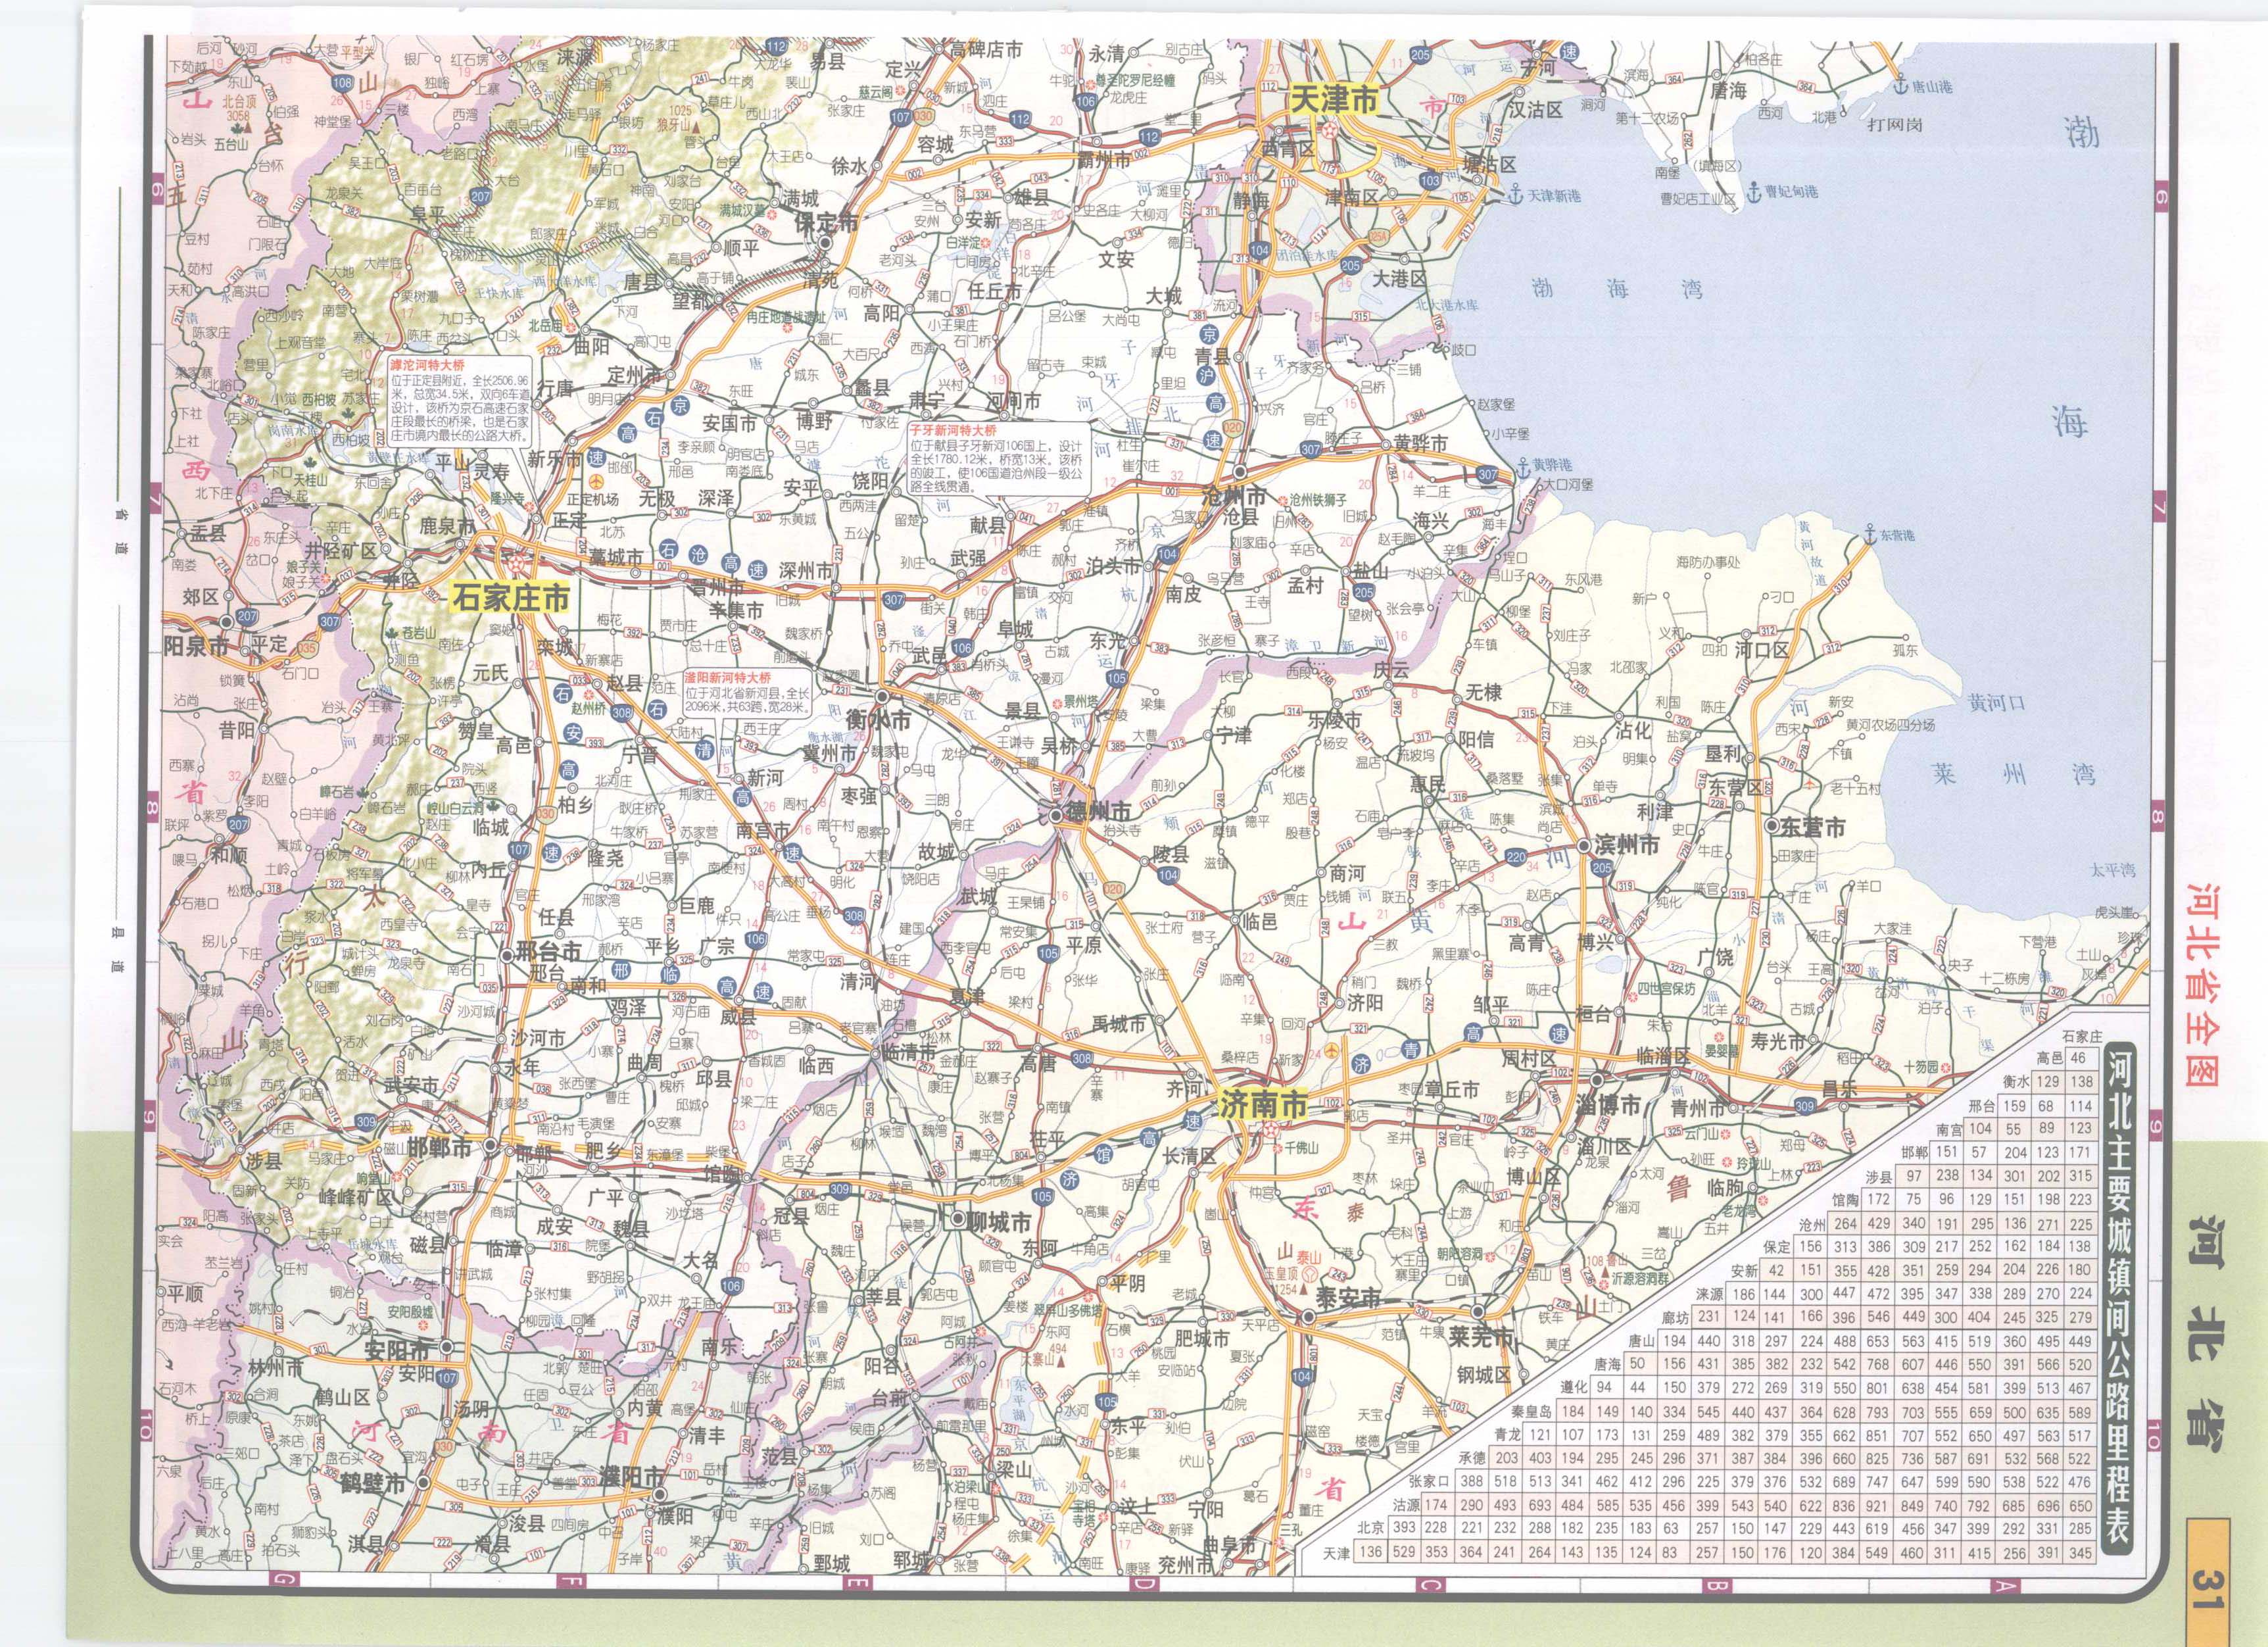Click the 济南市 highlighted label
Screen dimensions: 2268x1647
(1263, 1104)
